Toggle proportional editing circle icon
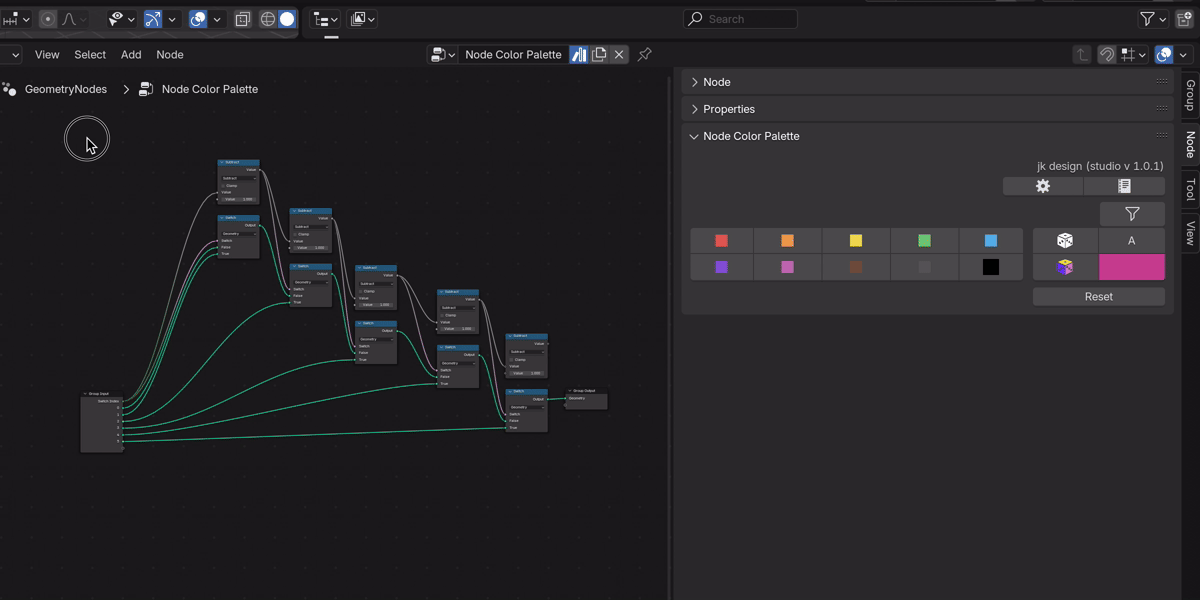Viewport: 1200px width, 600px height. coord(47,19)
